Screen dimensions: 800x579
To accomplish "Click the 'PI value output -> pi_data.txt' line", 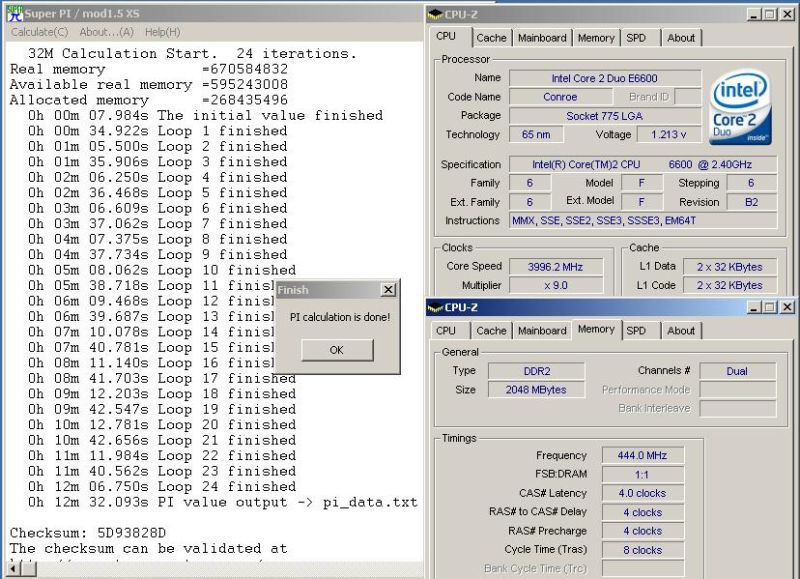I will click(x=223, y=502).
